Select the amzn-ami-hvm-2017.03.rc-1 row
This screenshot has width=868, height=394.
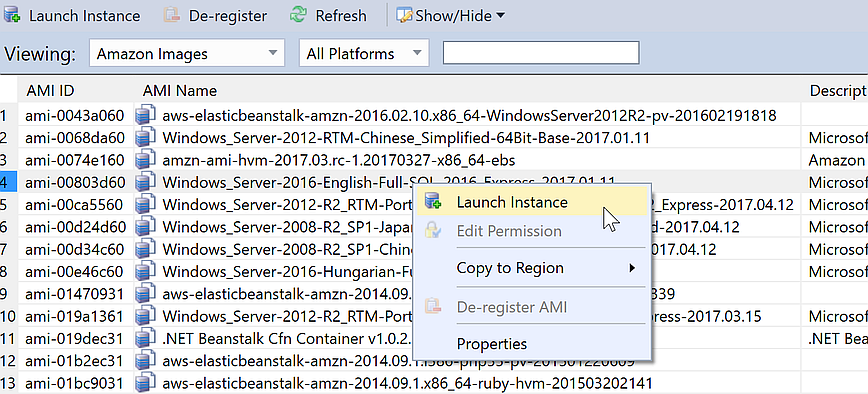click(434, 160)
